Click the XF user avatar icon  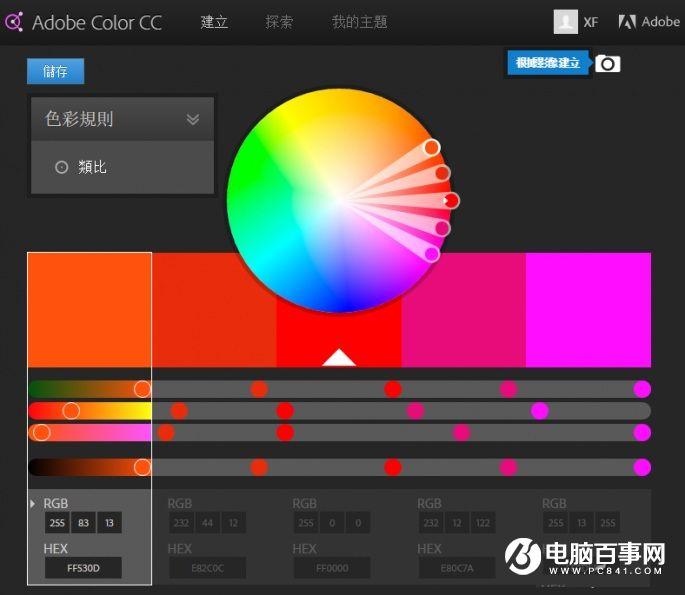tap(565, 21)
